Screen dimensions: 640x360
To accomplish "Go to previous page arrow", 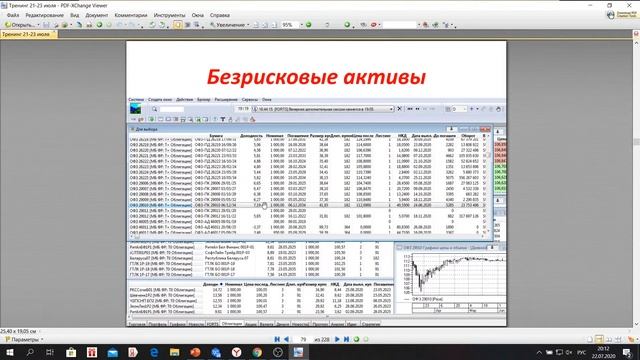I will coord(286,339).
